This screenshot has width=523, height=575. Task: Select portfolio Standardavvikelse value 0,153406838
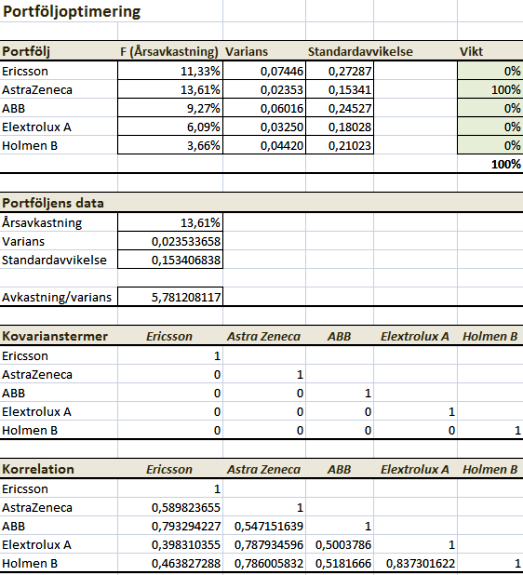coord(170,260)
